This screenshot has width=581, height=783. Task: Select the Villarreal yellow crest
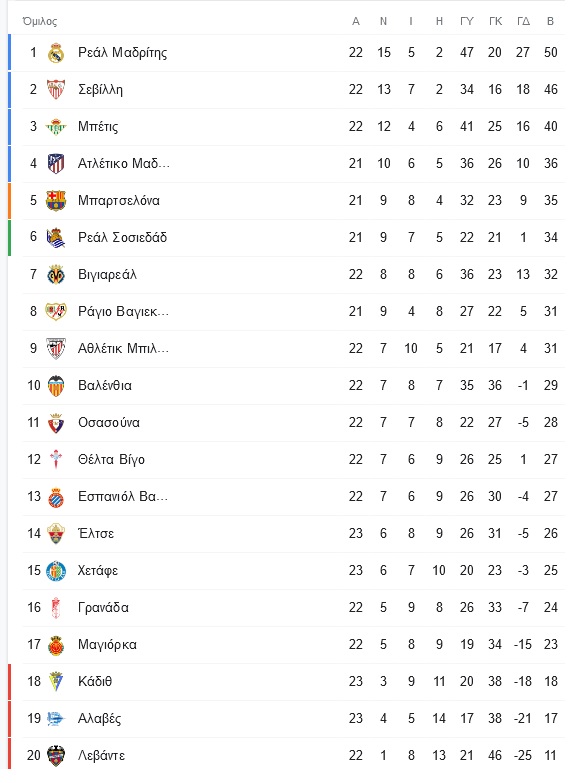click(x=56, y=275)
